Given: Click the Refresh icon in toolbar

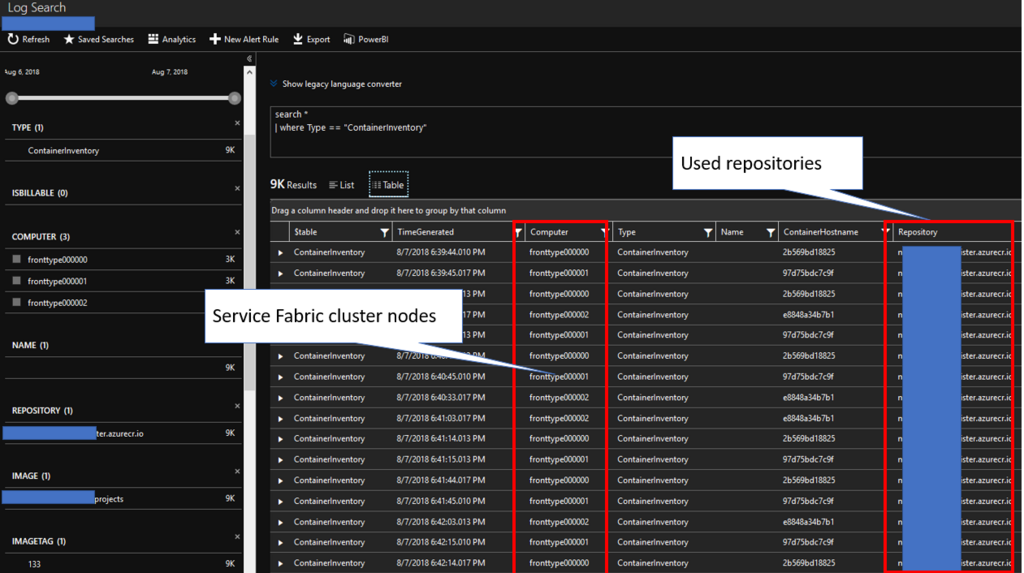Looking at the screenshot, I should [13, 39].
